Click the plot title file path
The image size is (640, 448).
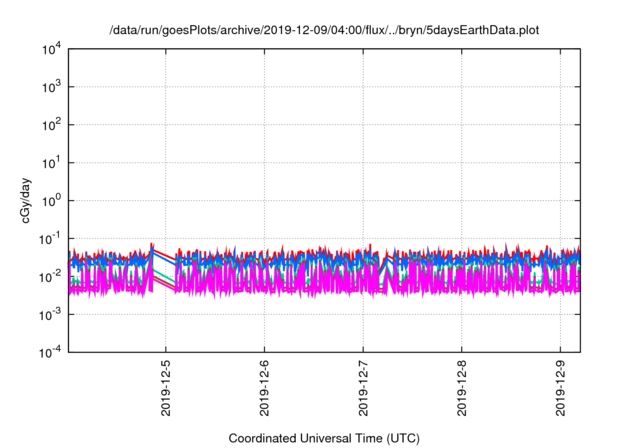[x=324, y=31]
